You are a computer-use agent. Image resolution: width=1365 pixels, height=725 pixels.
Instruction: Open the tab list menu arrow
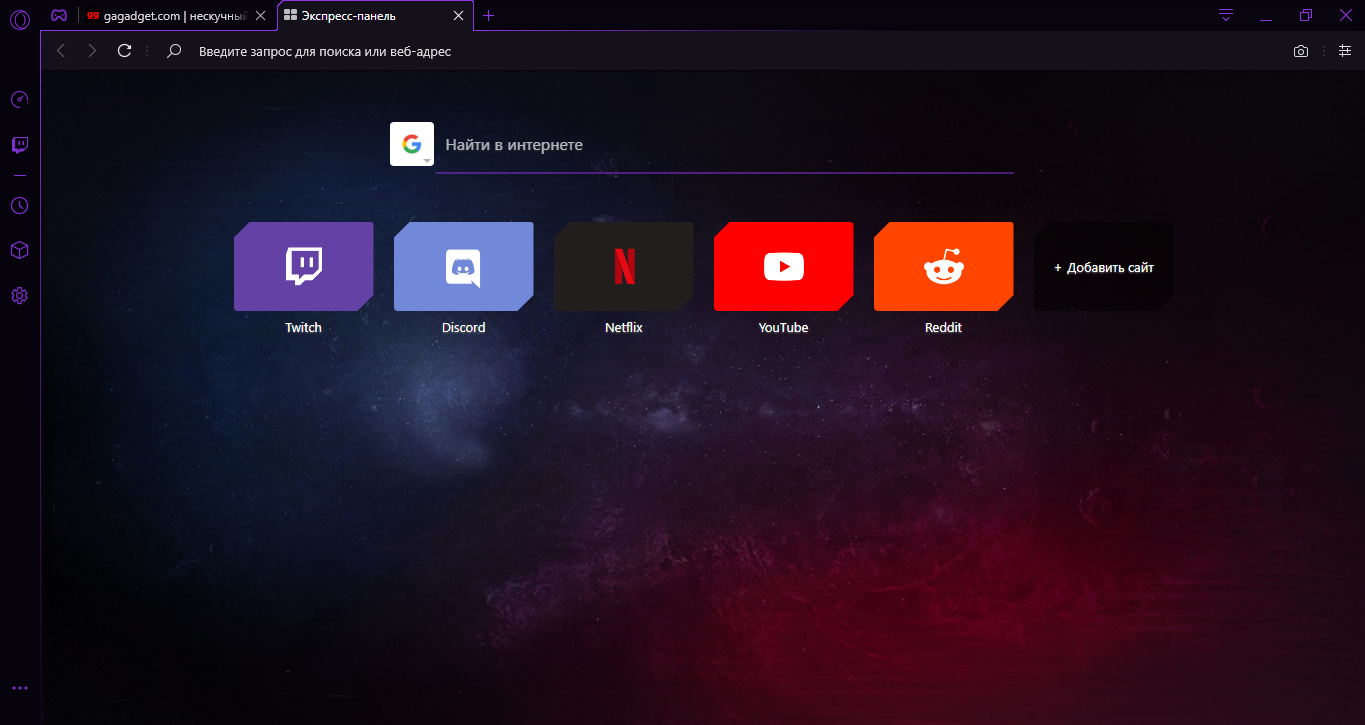[x=1226, y=15]
